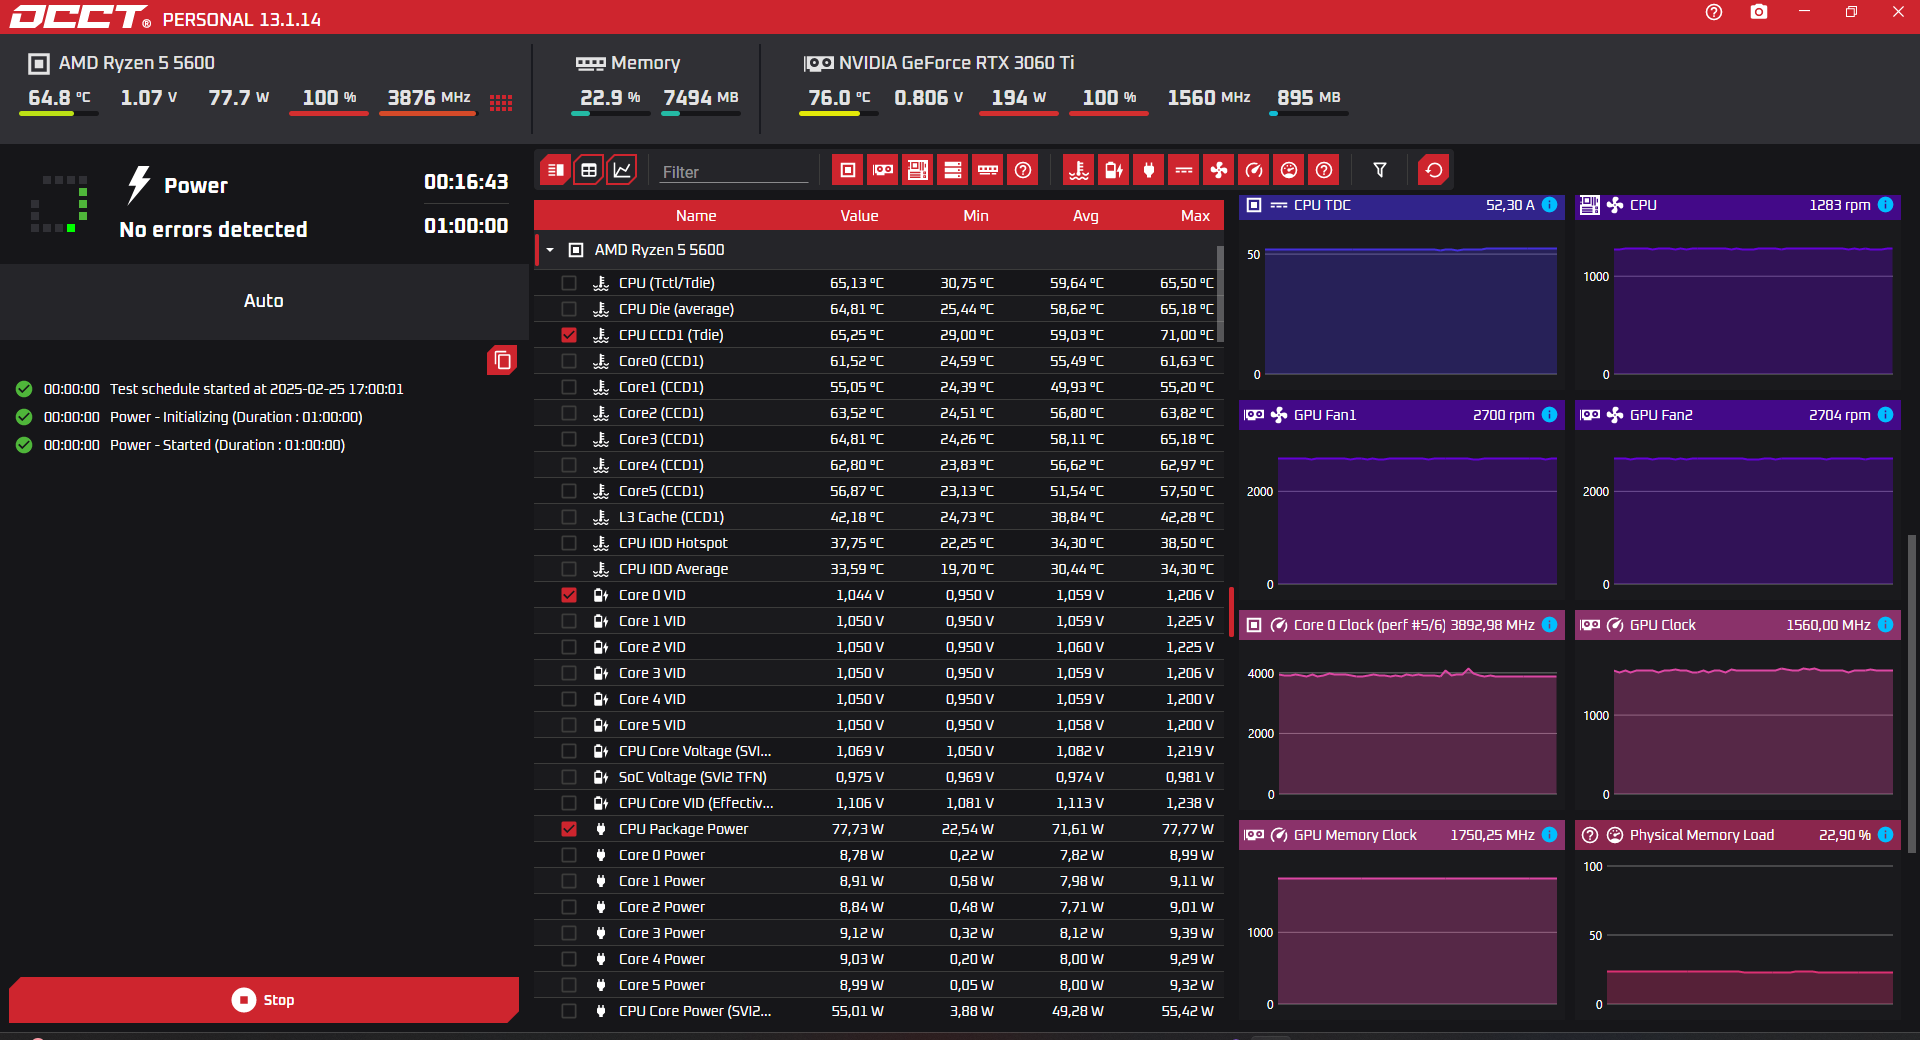
Task: Sort the table by the Value column
Action: (859, 216)
